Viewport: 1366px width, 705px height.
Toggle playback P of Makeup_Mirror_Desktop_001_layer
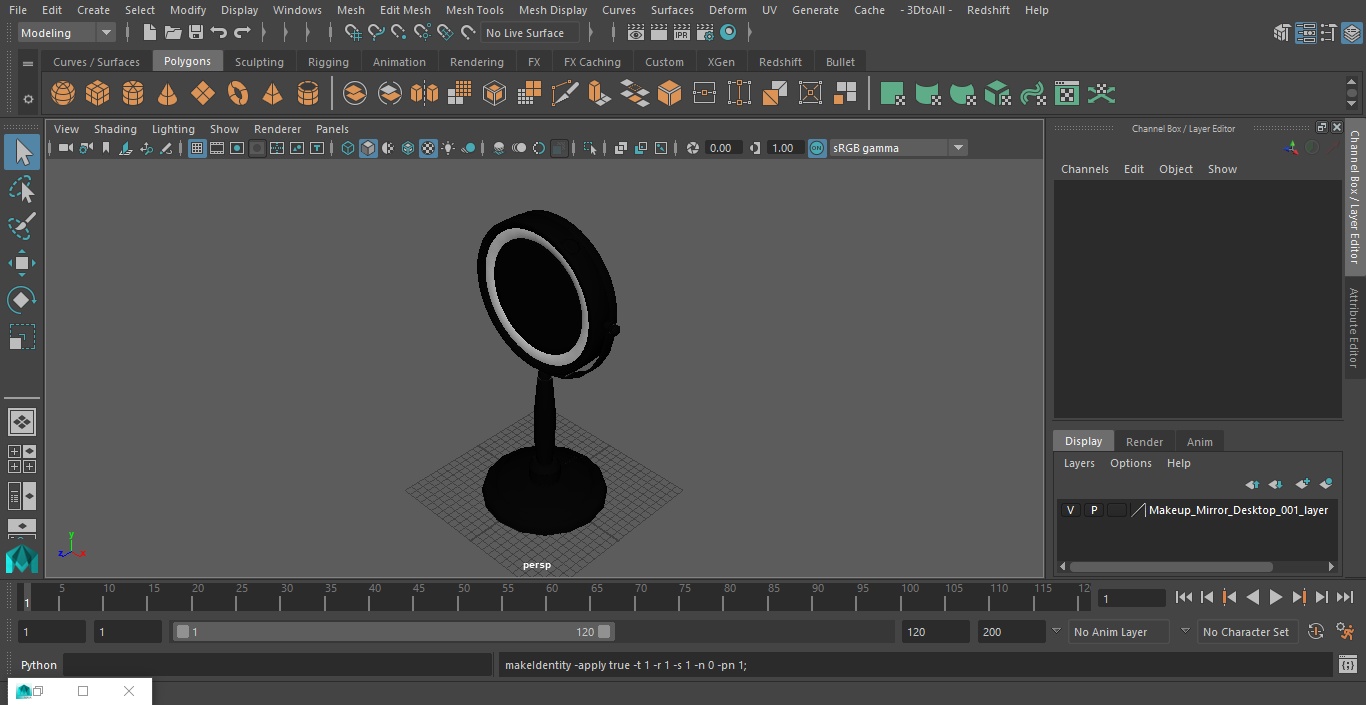(1094, 510)
